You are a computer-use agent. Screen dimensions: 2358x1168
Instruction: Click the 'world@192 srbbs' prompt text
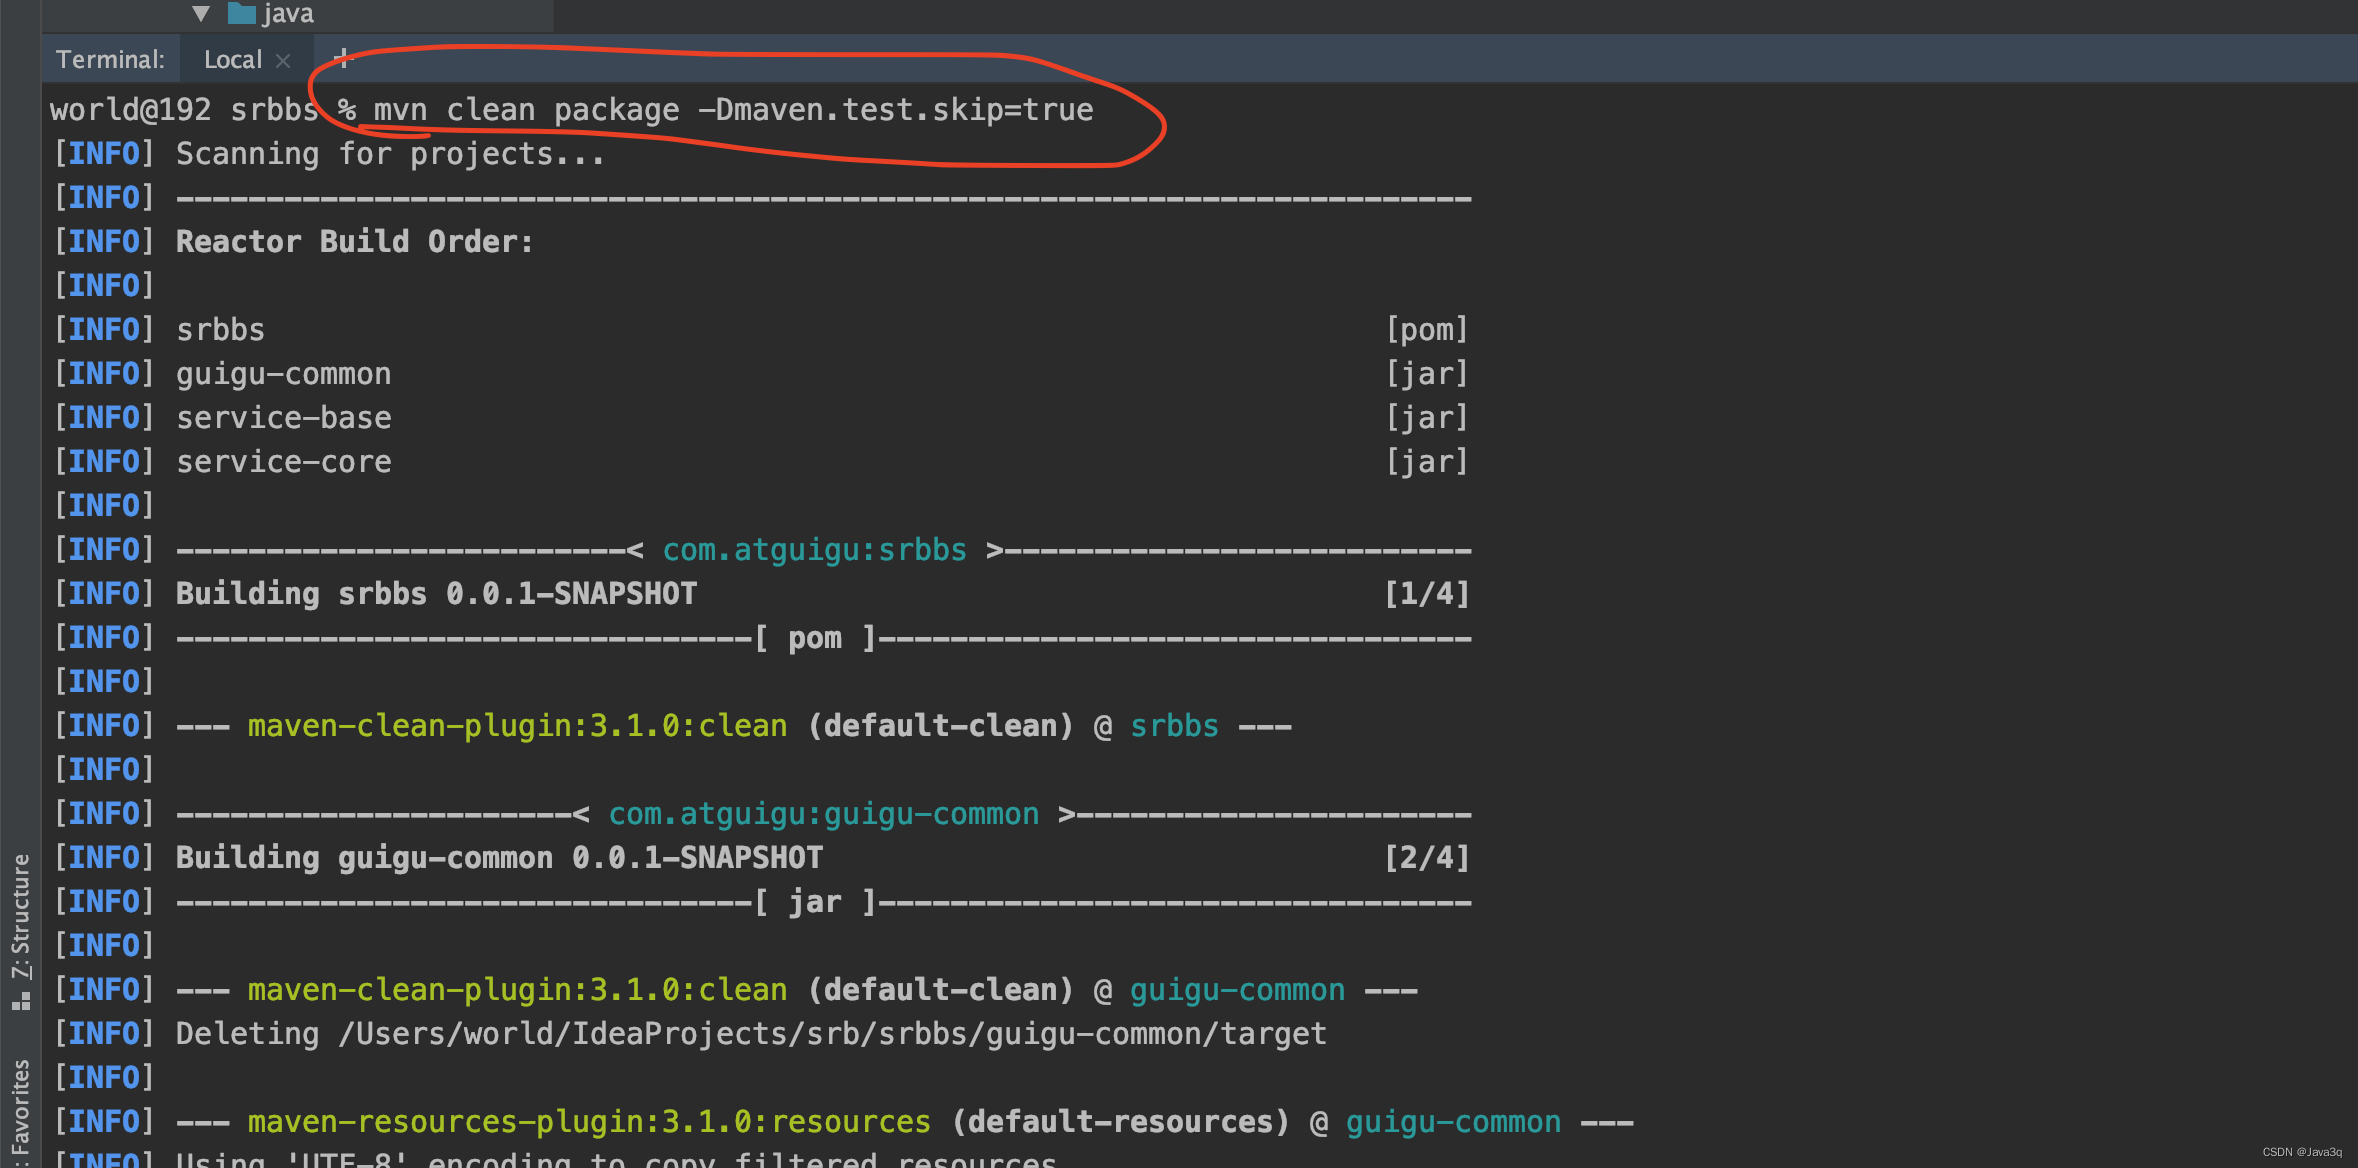point(184,109)
